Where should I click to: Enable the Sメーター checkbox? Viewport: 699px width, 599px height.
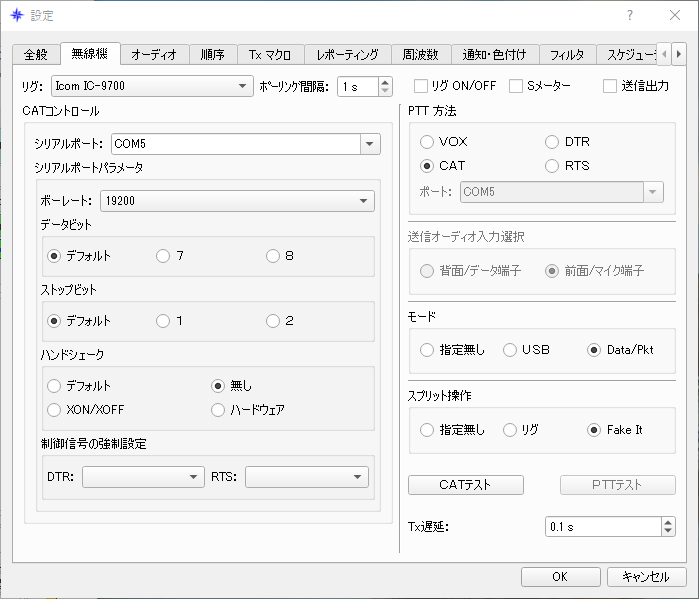(x=516, y=86)
